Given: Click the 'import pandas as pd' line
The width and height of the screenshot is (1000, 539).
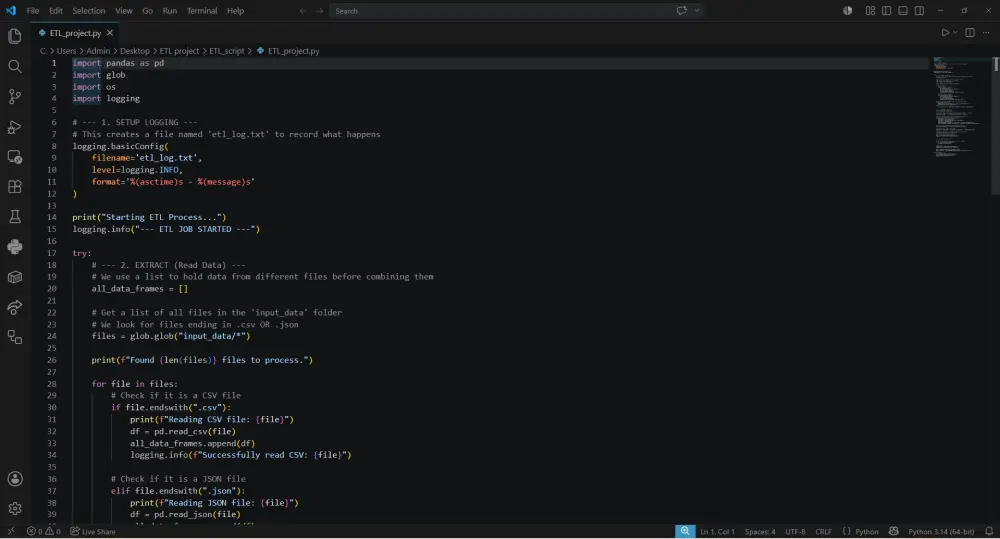Looking at the screenshot, I should pos(118,63).
